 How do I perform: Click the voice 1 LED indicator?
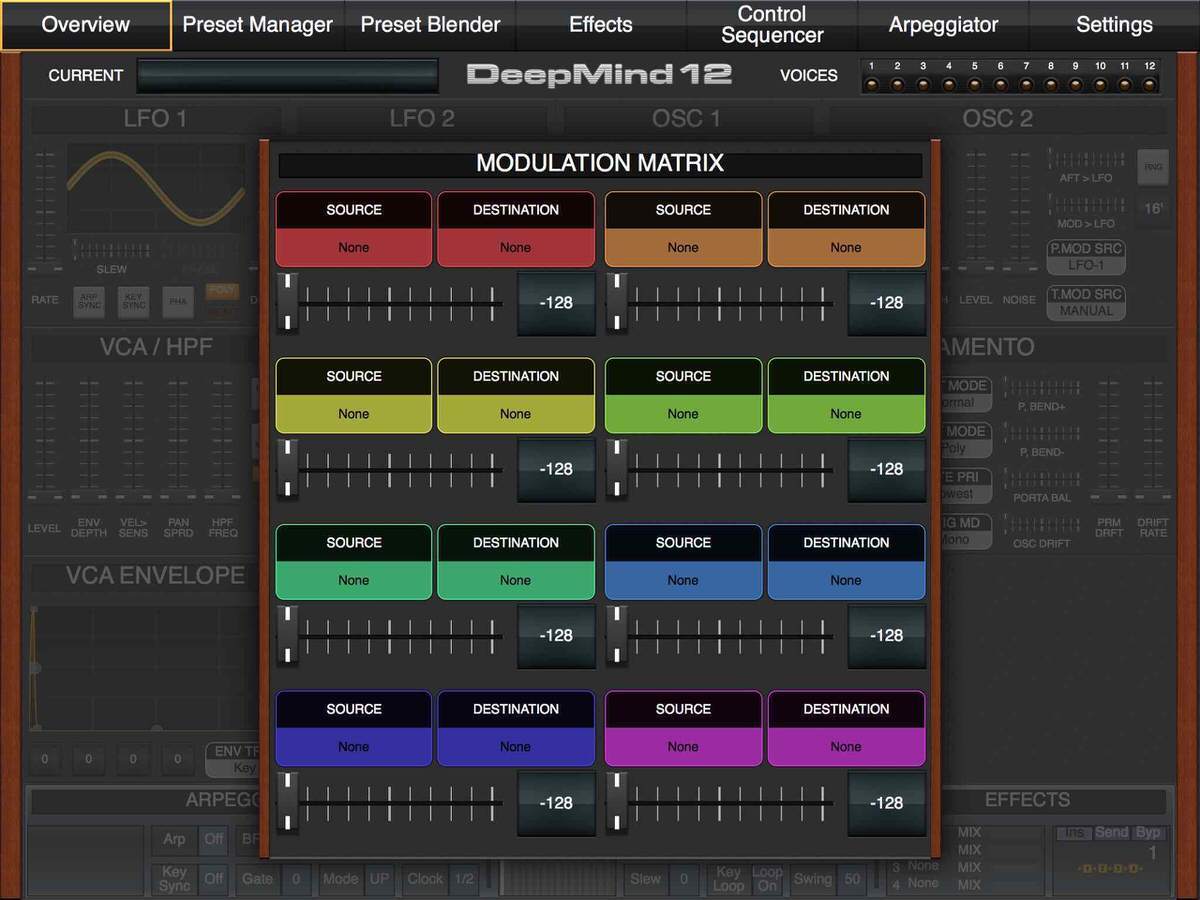(872, 84)
